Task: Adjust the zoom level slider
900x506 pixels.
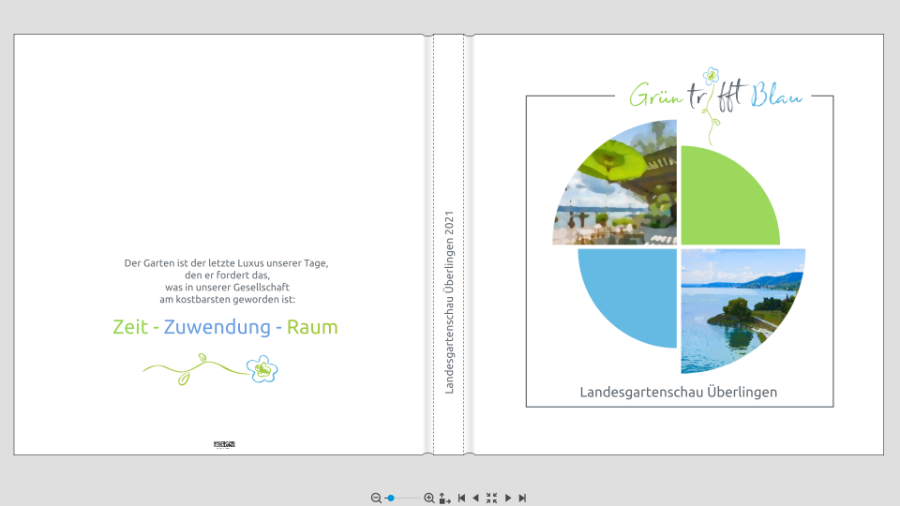Action: (x=403, y=498)
